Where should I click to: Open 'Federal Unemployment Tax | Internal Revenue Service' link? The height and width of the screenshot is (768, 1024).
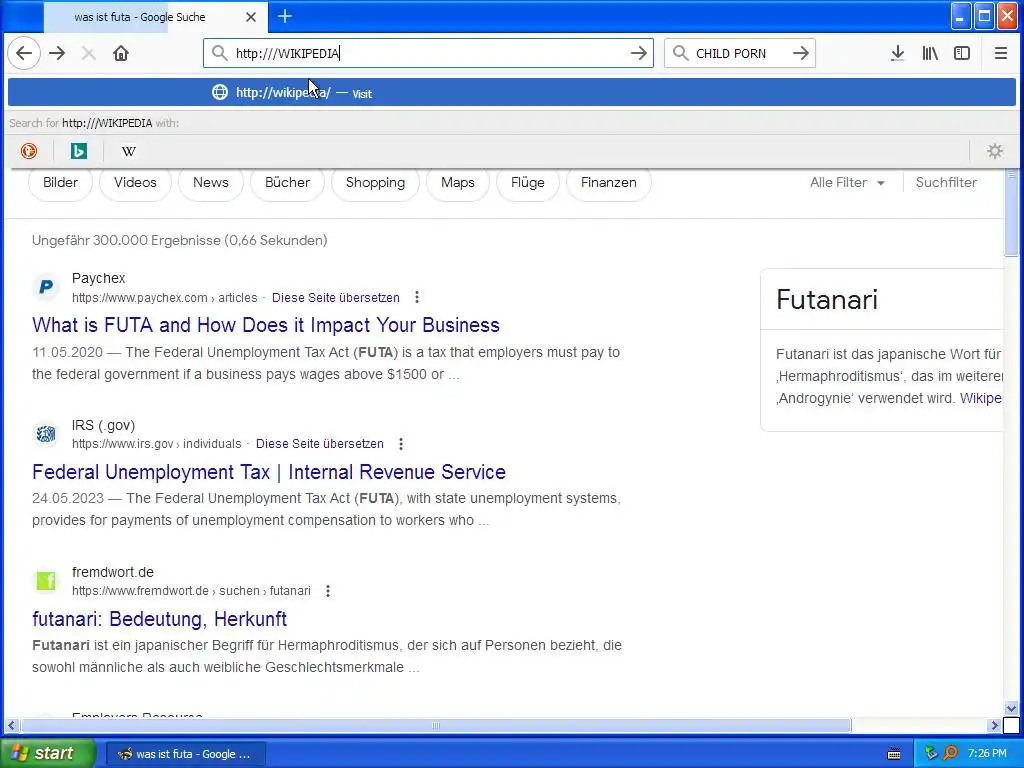(269, 472)
